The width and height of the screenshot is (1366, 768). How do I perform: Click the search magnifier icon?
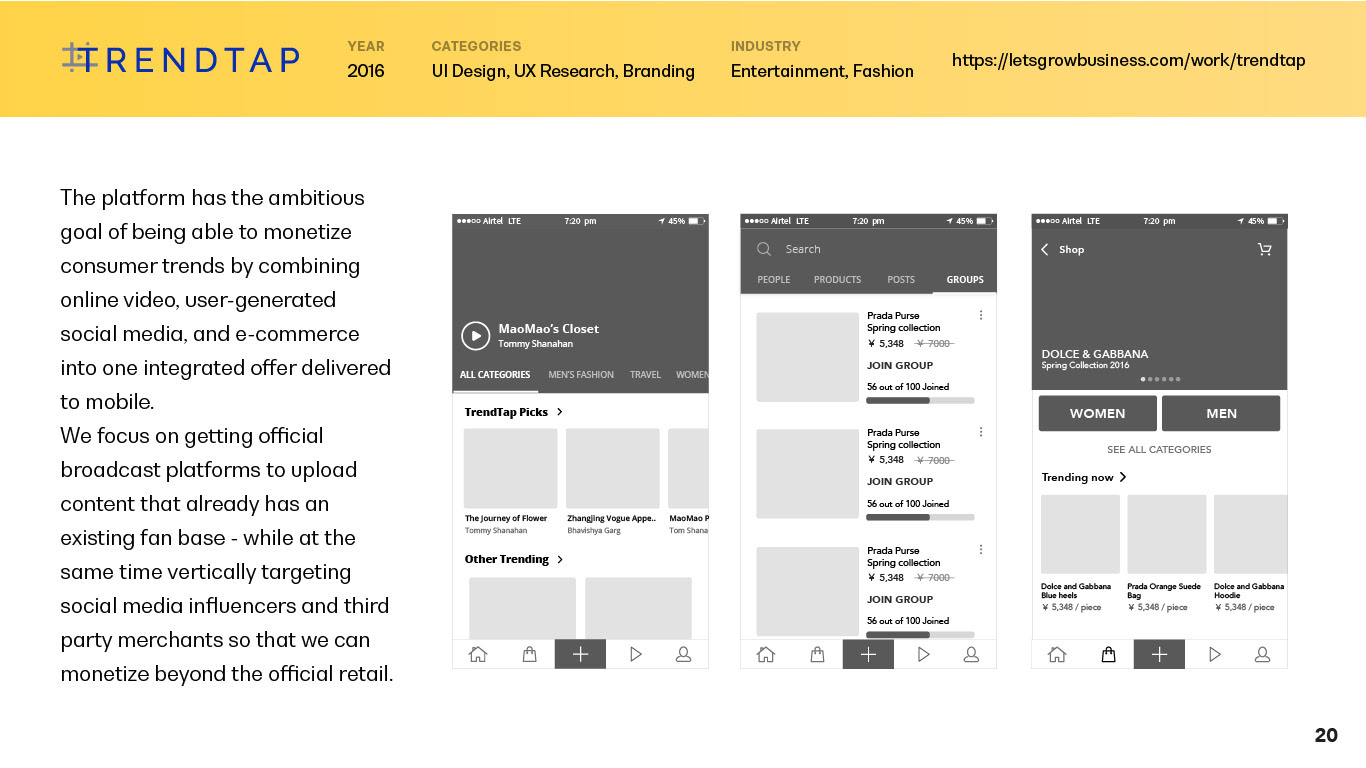click(x=764, y=249)
